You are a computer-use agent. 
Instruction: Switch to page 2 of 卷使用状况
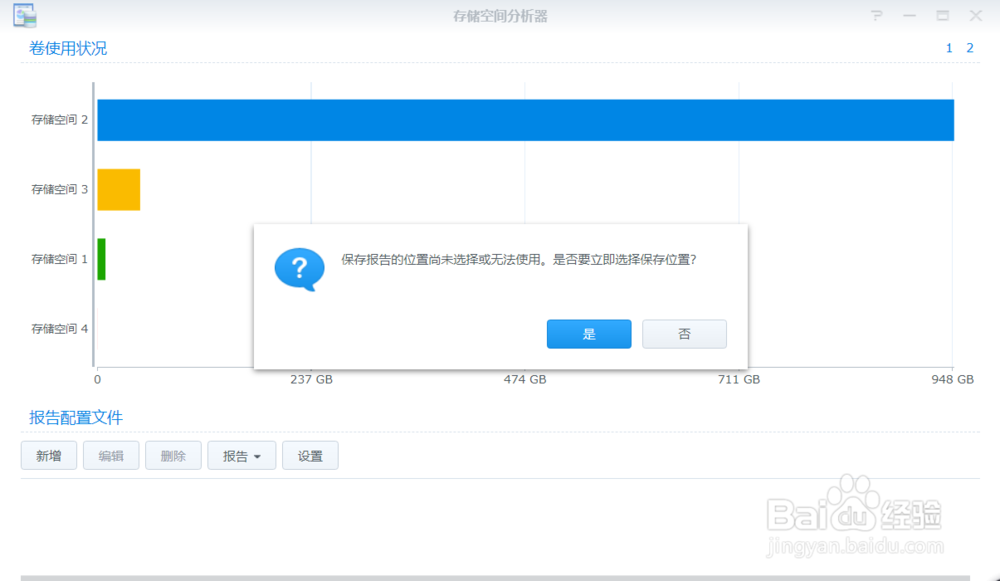(x=968, y=47)
